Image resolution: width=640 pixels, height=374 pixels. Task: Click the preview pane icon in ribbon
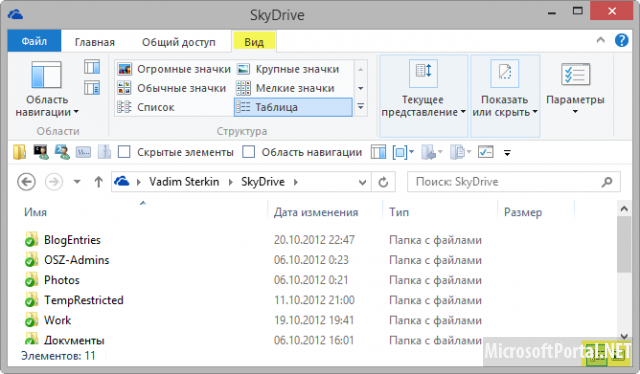click(92, 67)
